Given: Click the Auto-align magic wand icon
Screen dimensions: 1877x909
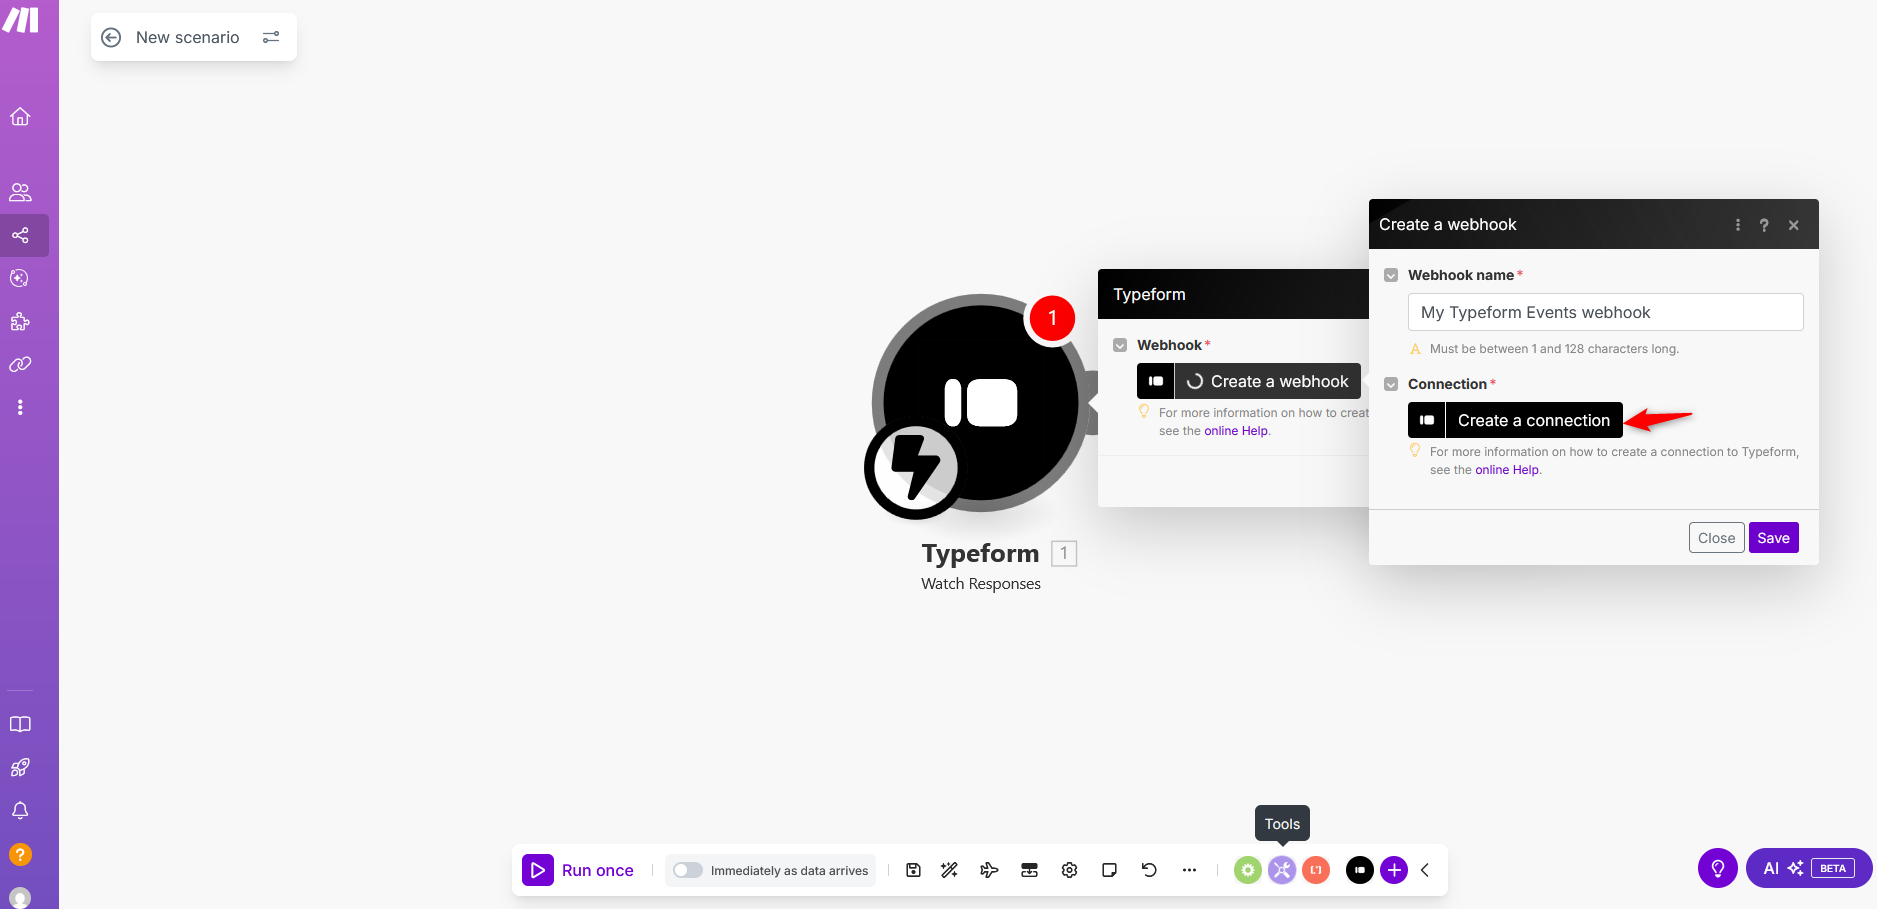Looking at the screenshot, I should [949, 870].
